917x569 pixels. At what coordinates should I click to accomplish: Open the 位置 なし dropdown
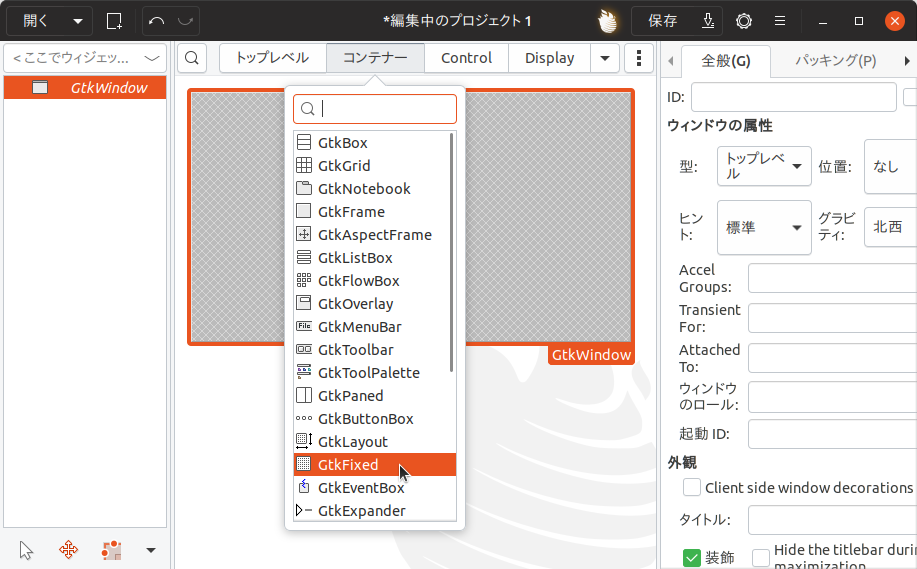[x=890, y=166]
